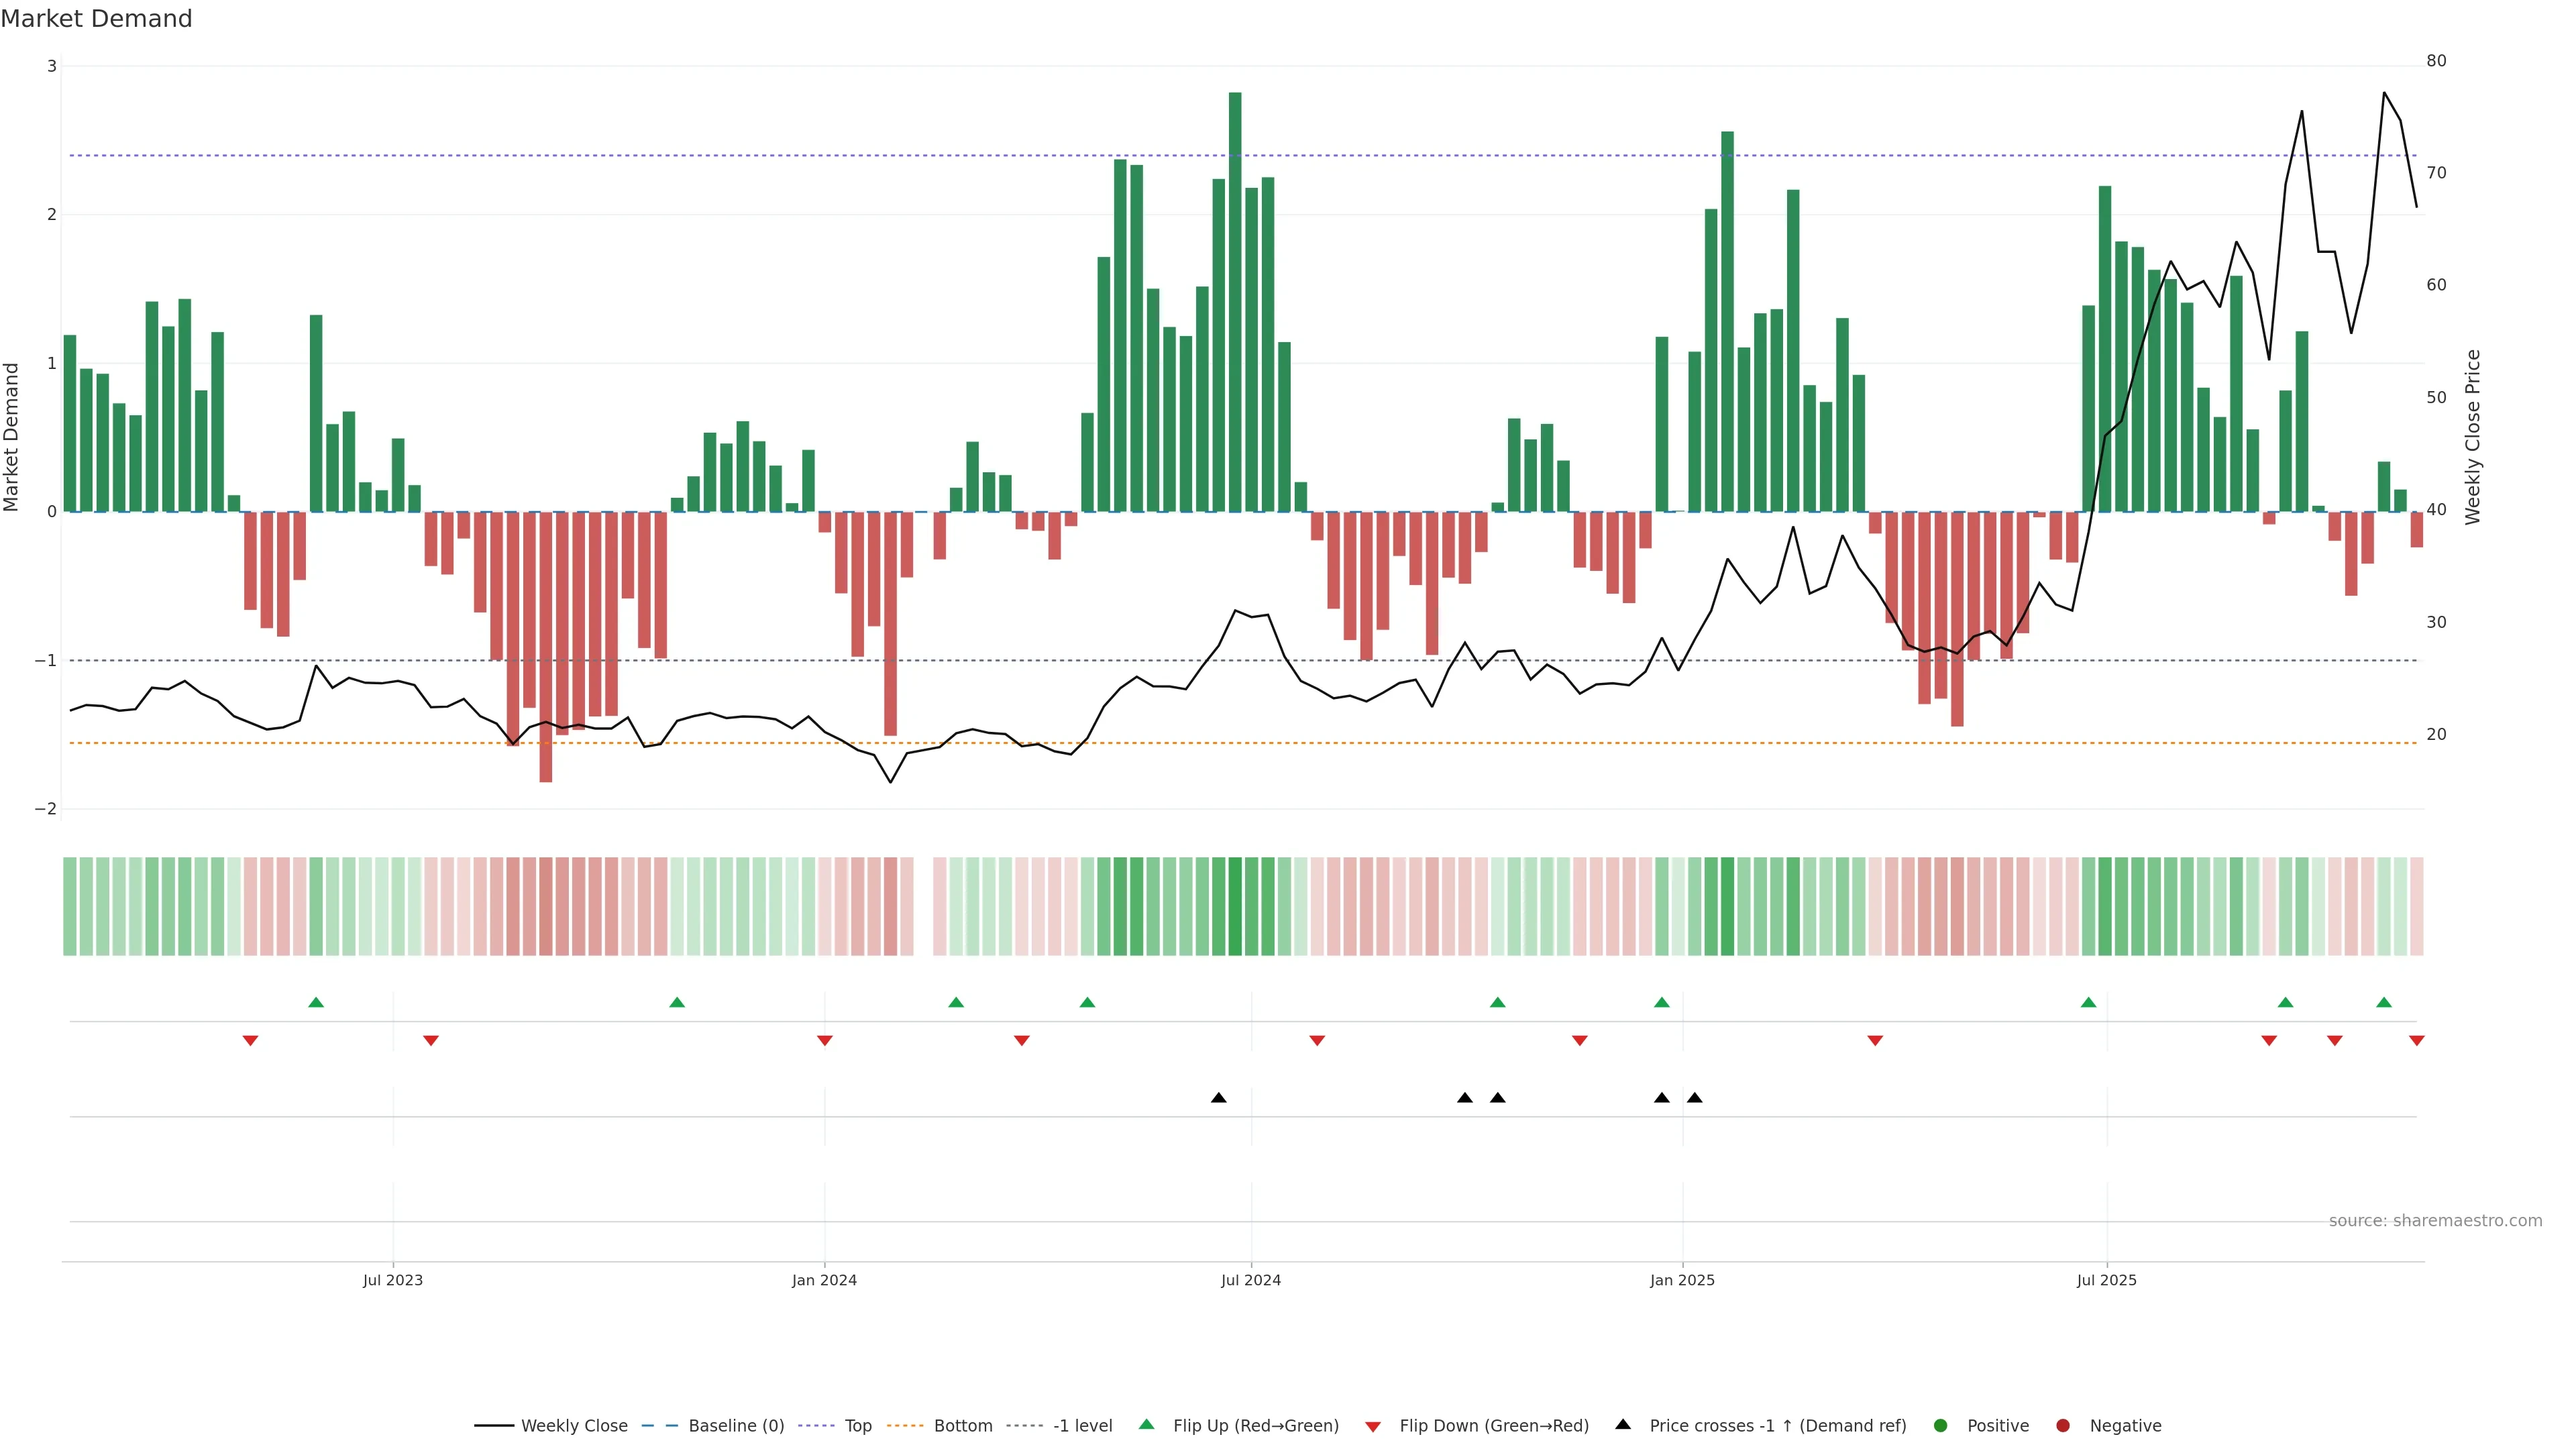2576x1449 pixels.
Task: Hide the Weekly Close line via legend
Action: point(574,1425)
